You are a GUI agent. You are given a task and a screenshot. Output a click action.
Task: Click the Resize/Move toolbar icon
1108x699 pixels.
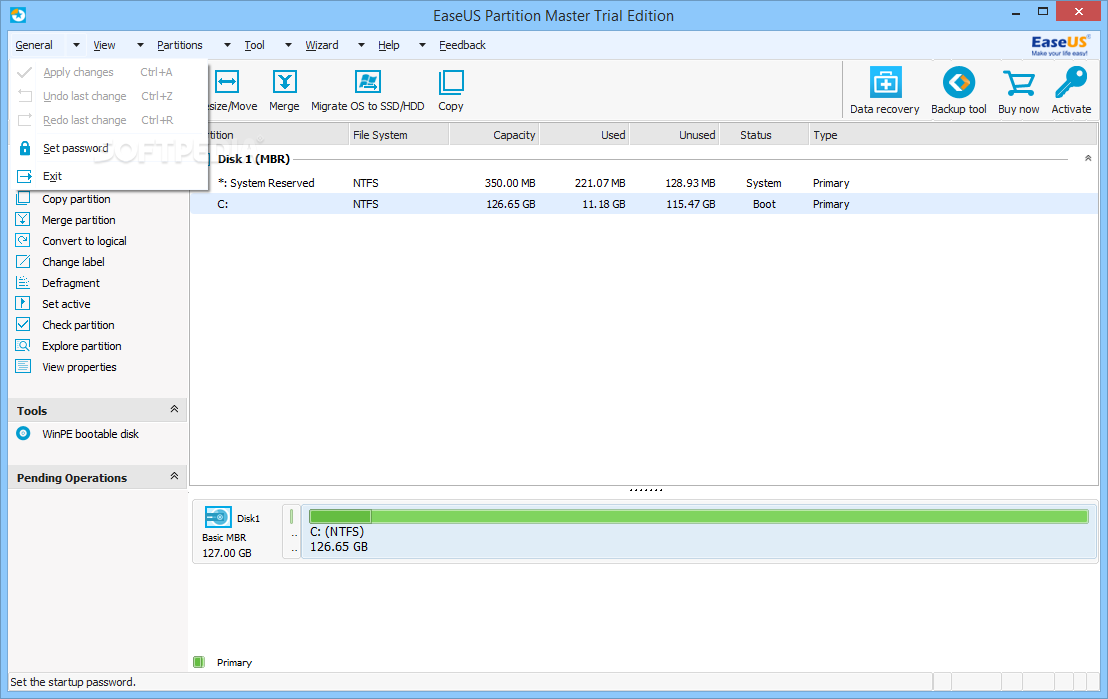pyautogui.click(x=227, y=82)
